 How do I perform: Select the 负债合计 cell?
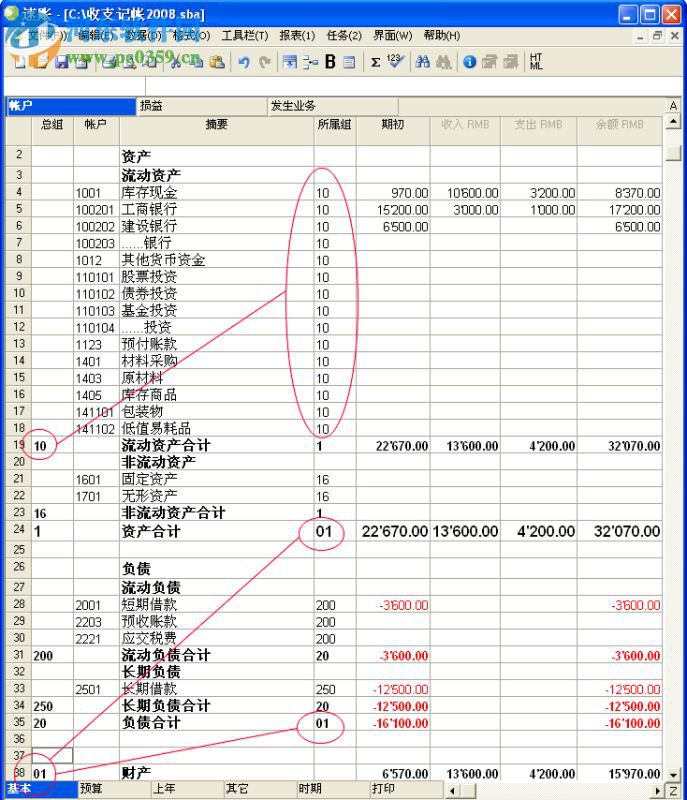pyautogui.click(x=217, y=723)
